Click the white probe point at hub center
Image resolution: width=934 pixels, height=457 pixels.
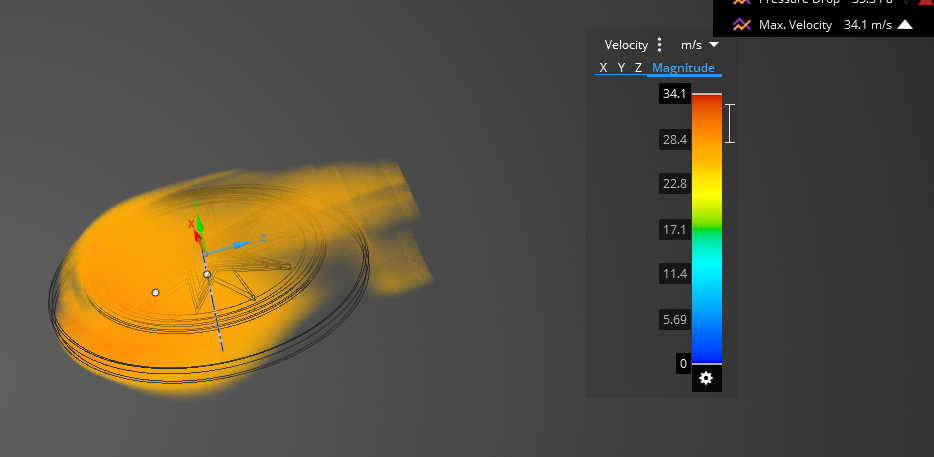[207, 274]
